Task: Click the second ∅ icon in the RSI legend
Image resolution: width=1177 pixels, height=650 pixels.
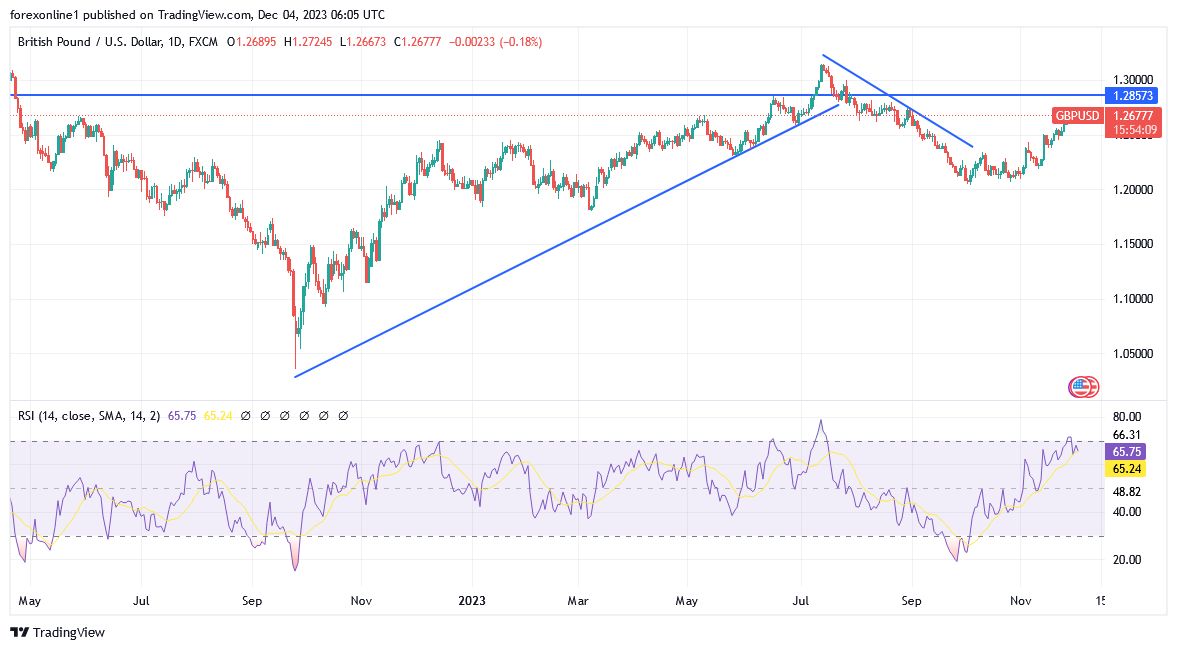Action: point(265,415)
